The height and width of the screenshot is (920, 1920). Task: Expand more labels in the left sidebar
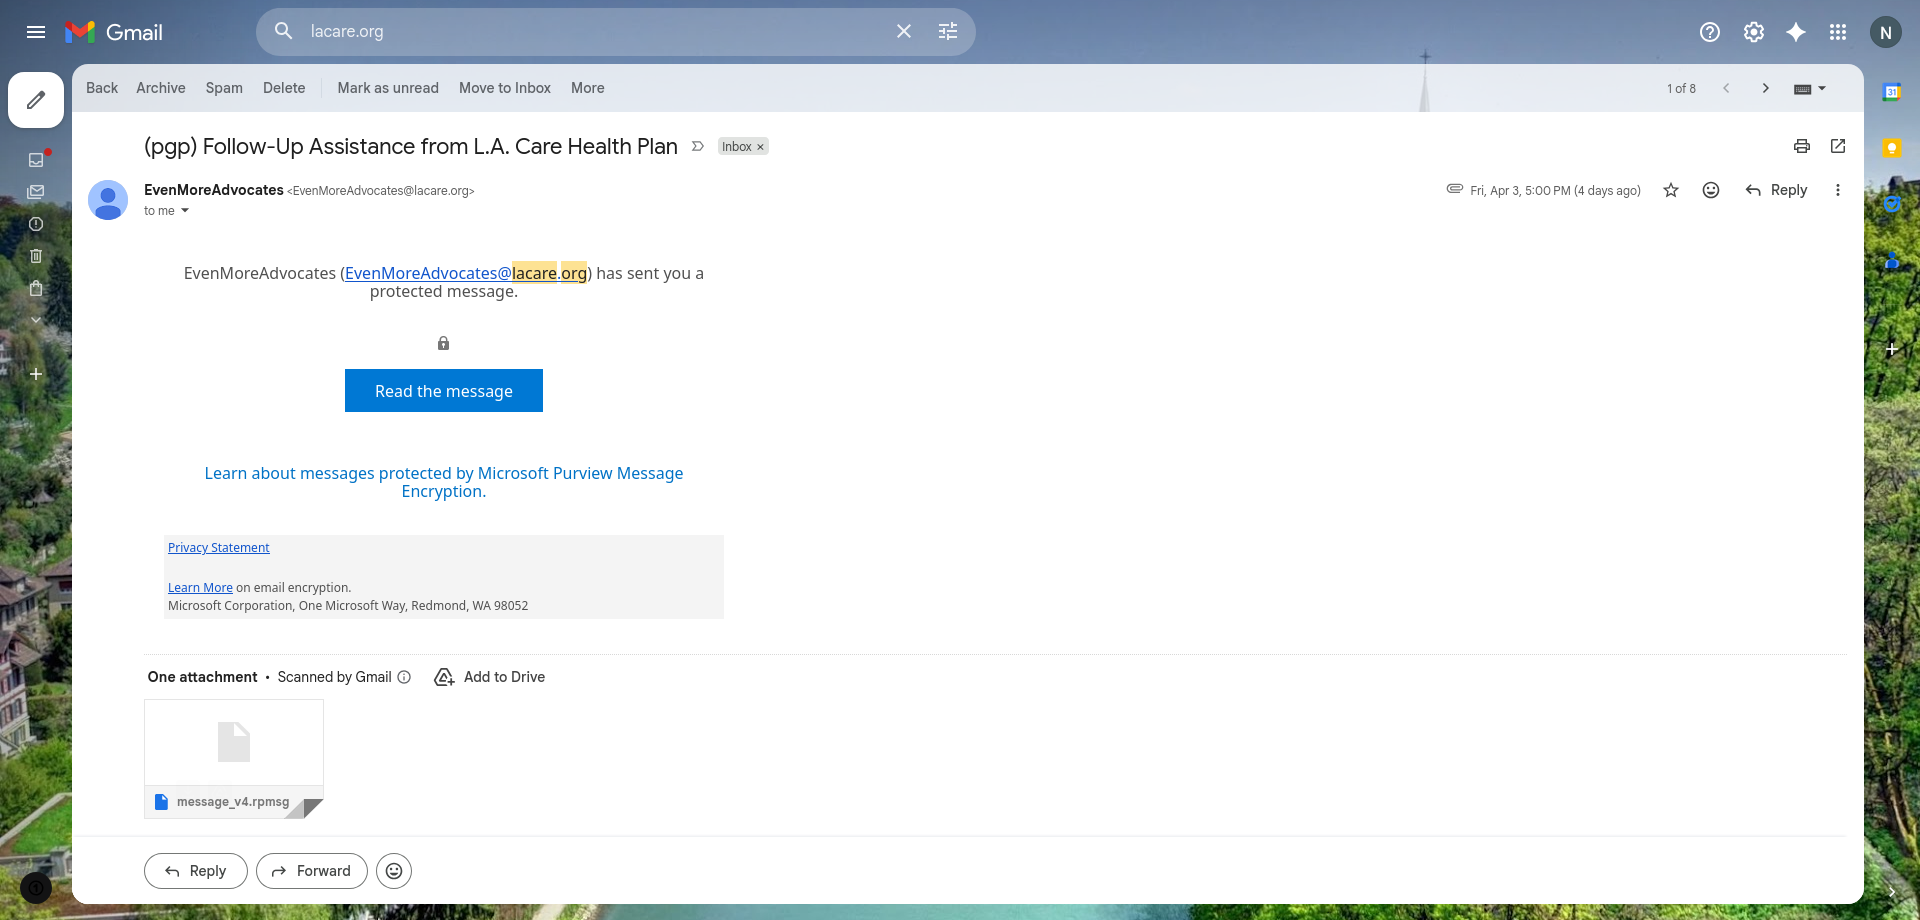tap(36, 320)
